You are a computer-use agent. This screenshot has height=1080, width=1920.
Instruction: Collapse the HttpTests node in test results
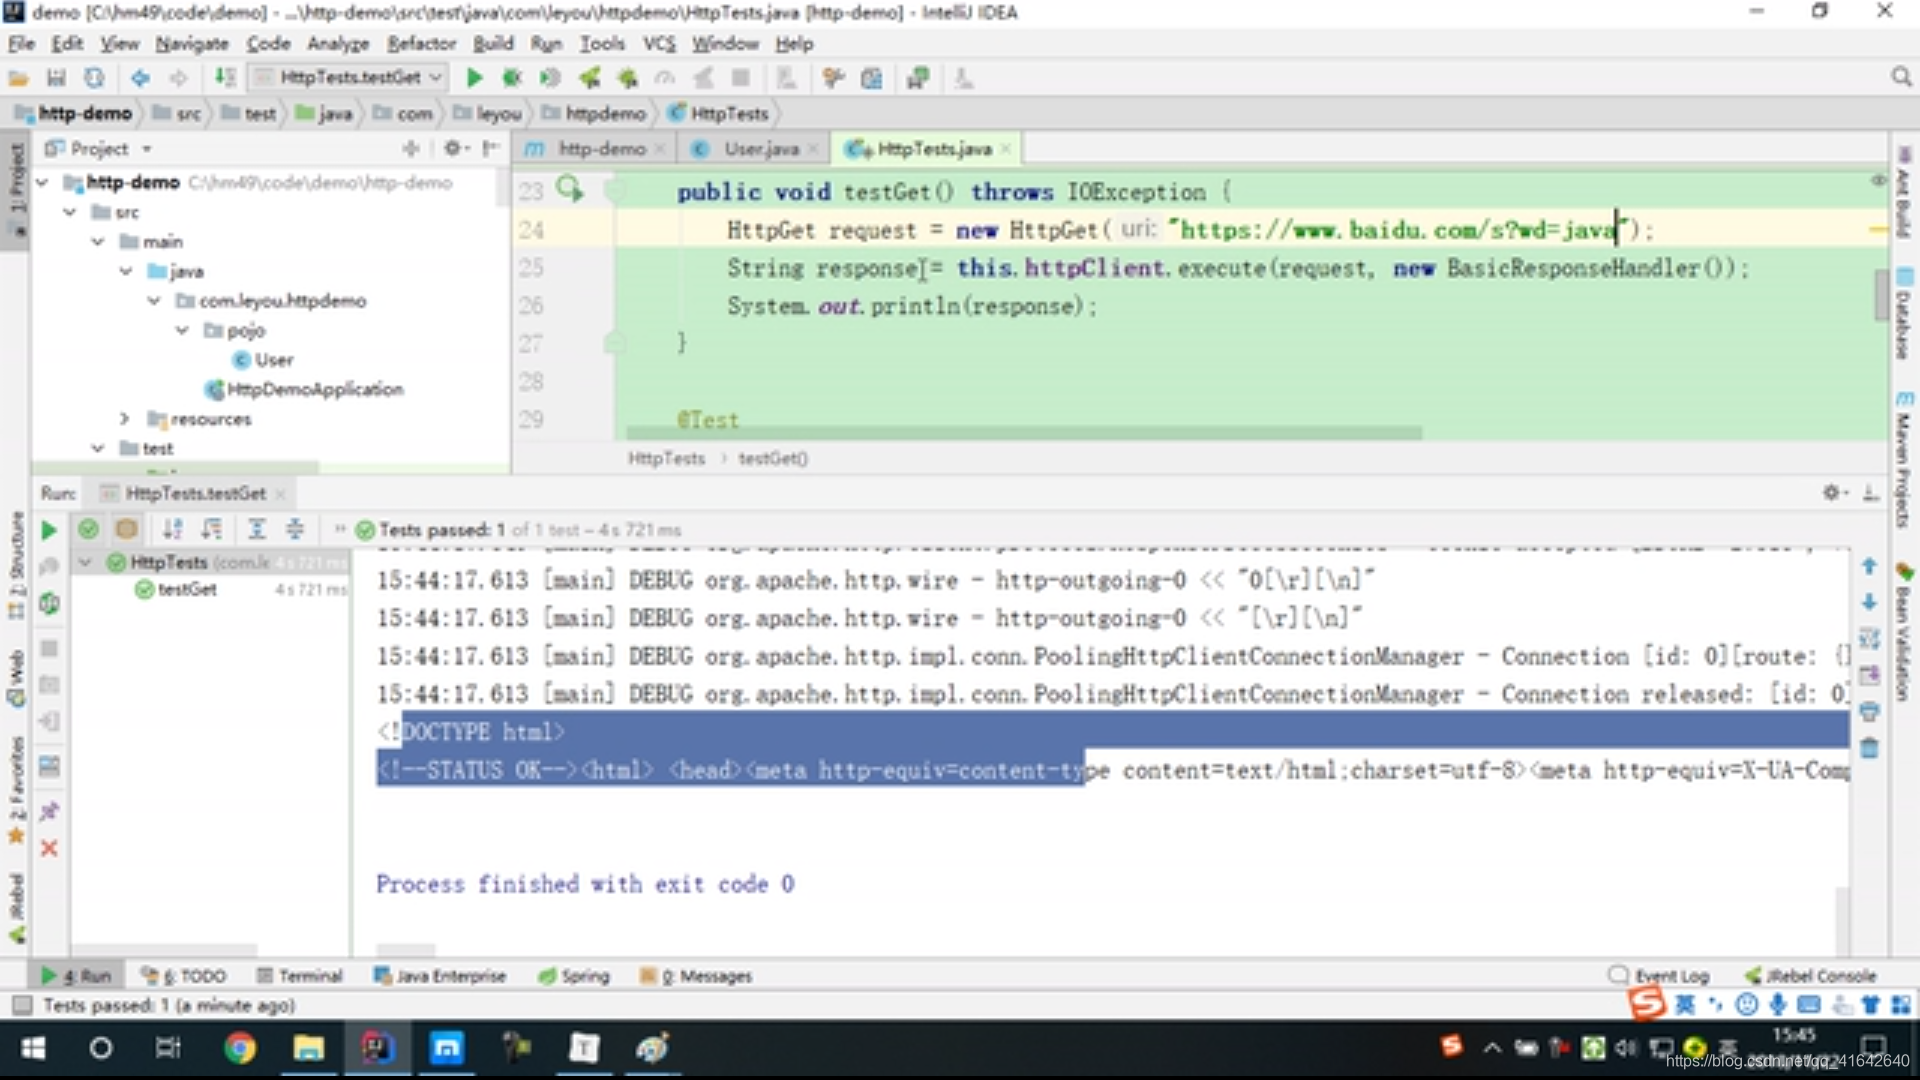(85, 562)
